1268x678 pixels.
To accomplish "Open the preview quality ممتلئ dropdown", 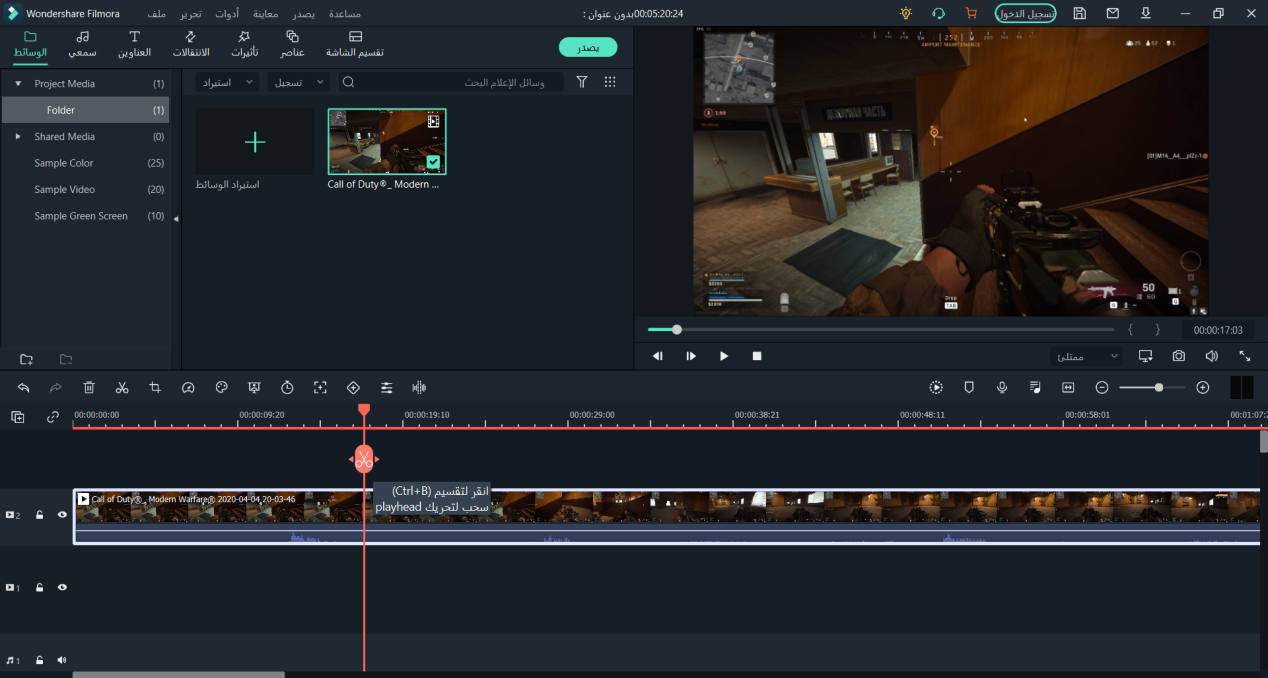I will pyautogui.click(x=1086, y=356).
